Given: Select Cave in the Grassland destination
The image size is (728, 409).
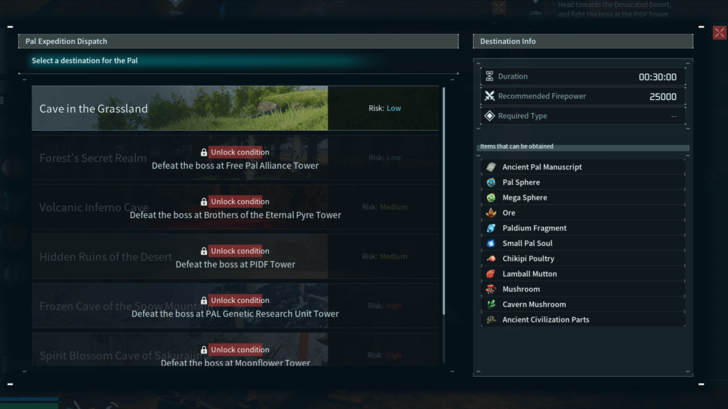Looking at the screenshot, I should tap(235, 108).
